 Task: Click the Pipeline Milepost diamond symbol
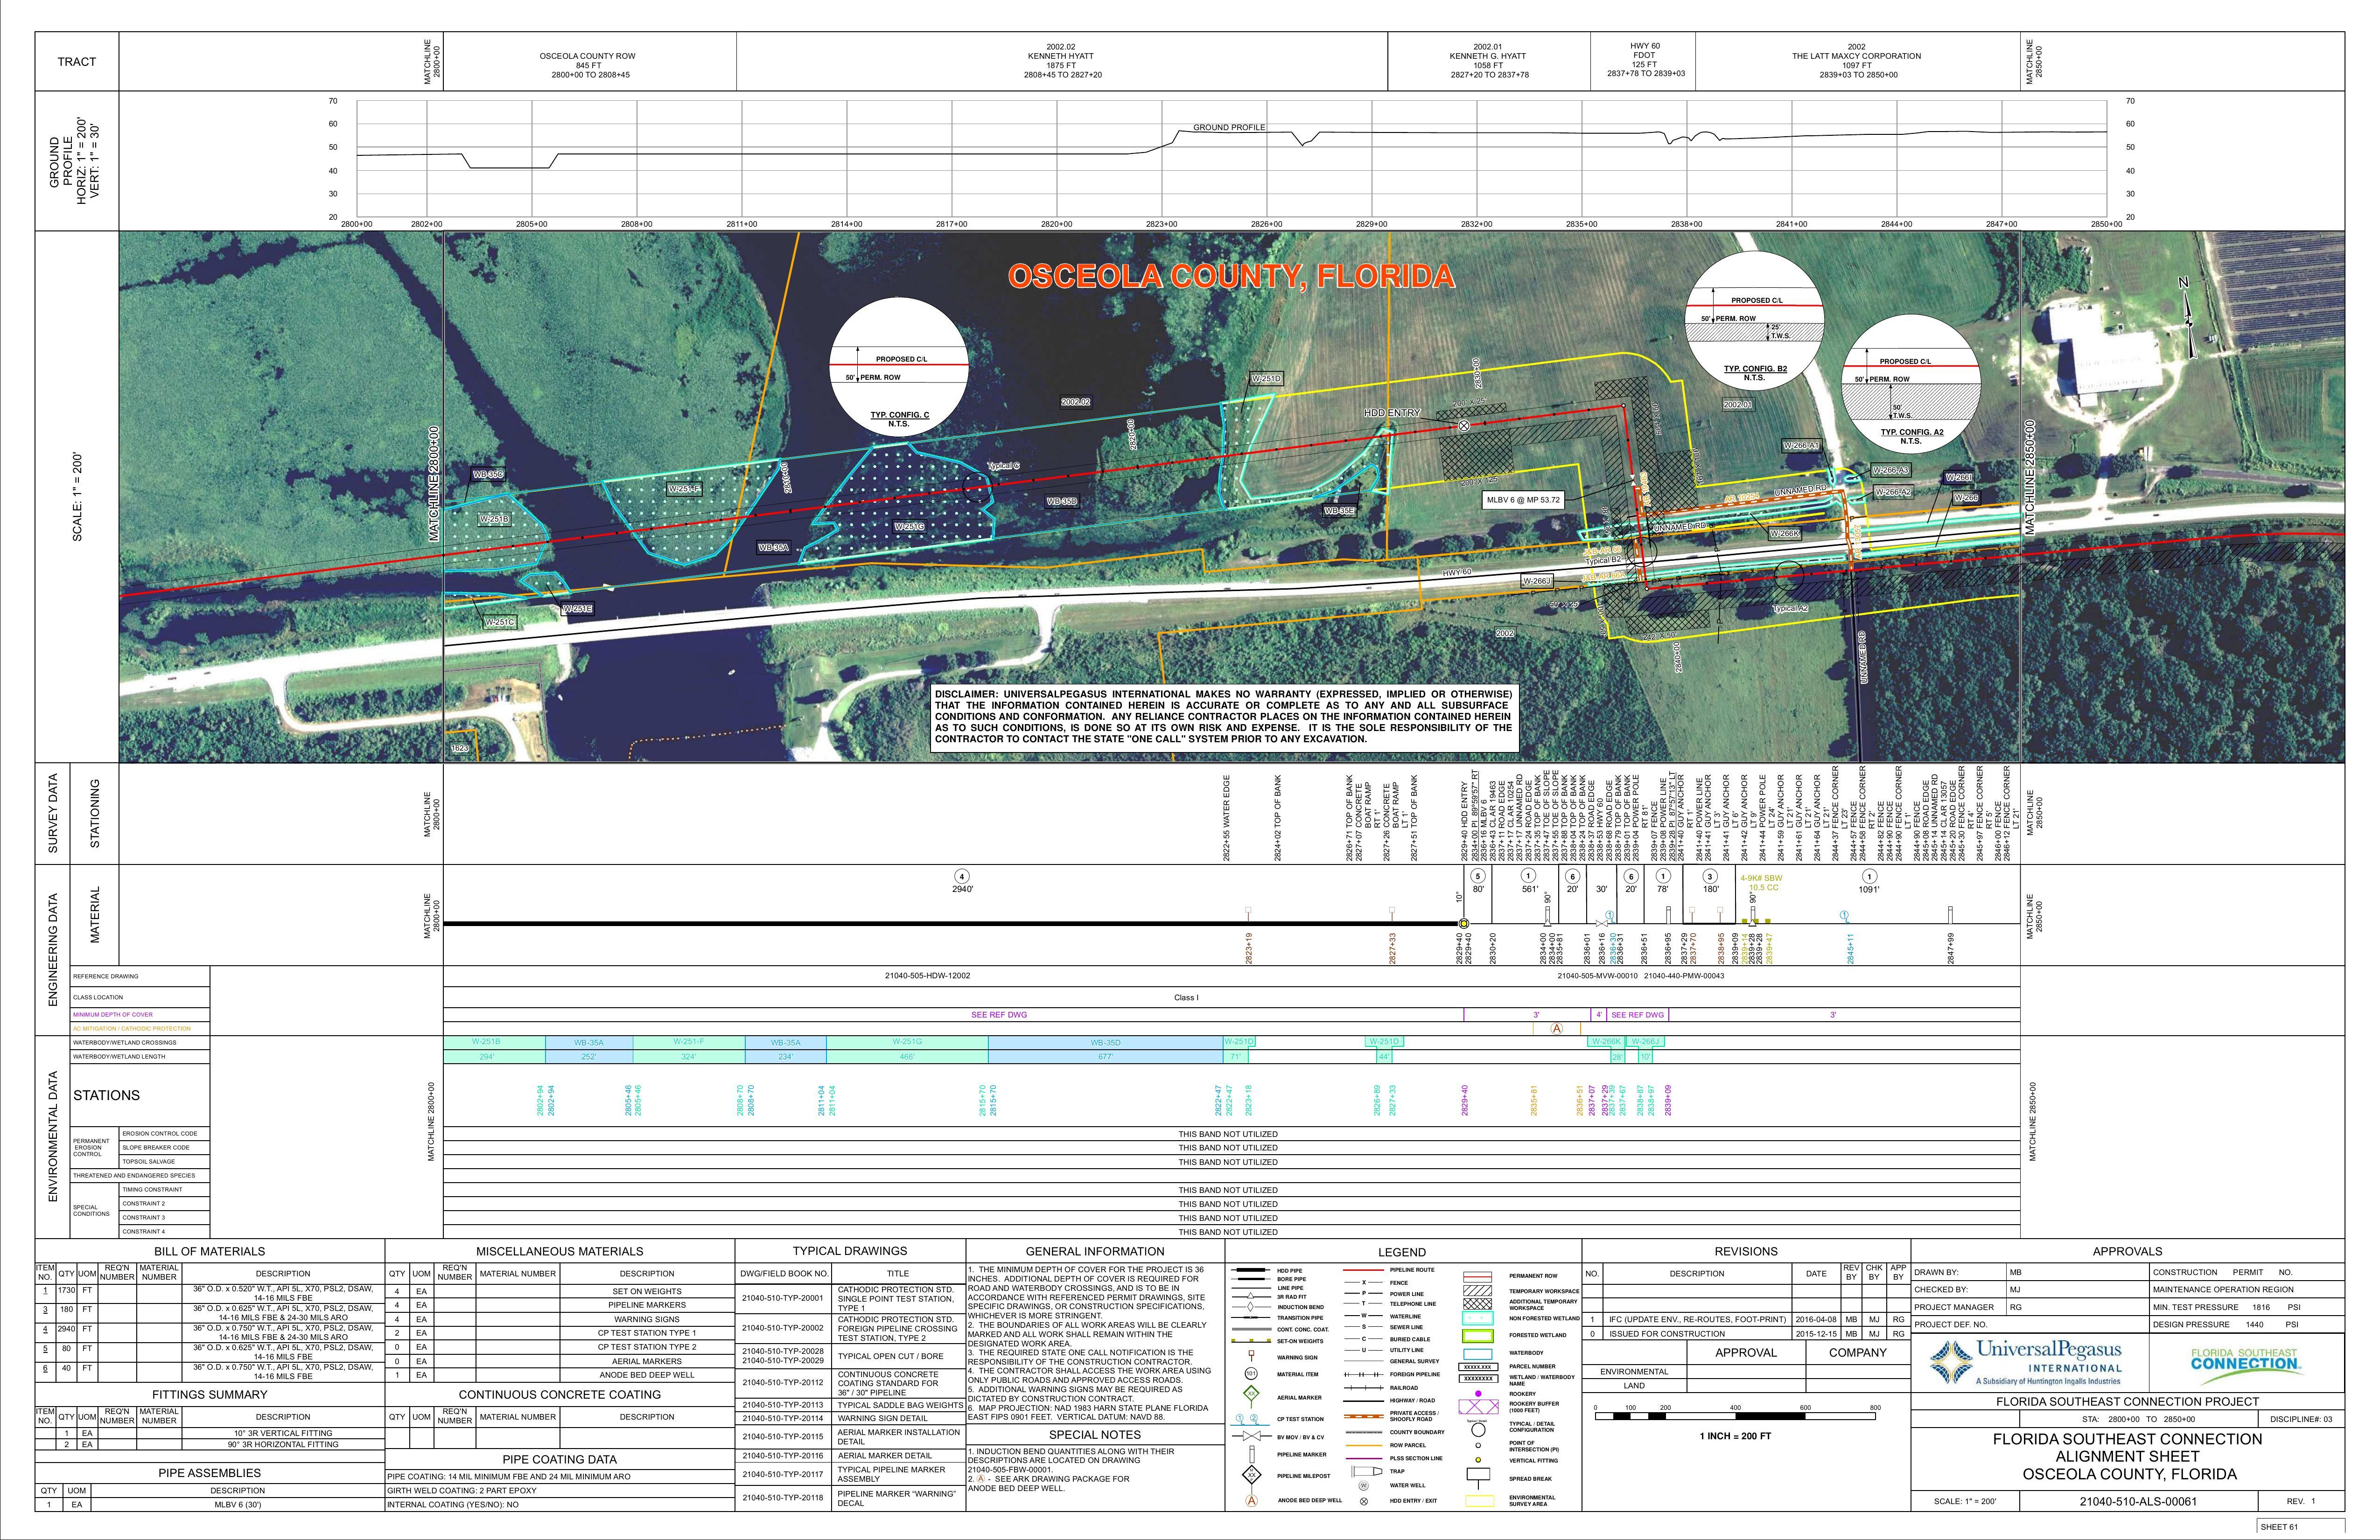pos(1252,1476)
